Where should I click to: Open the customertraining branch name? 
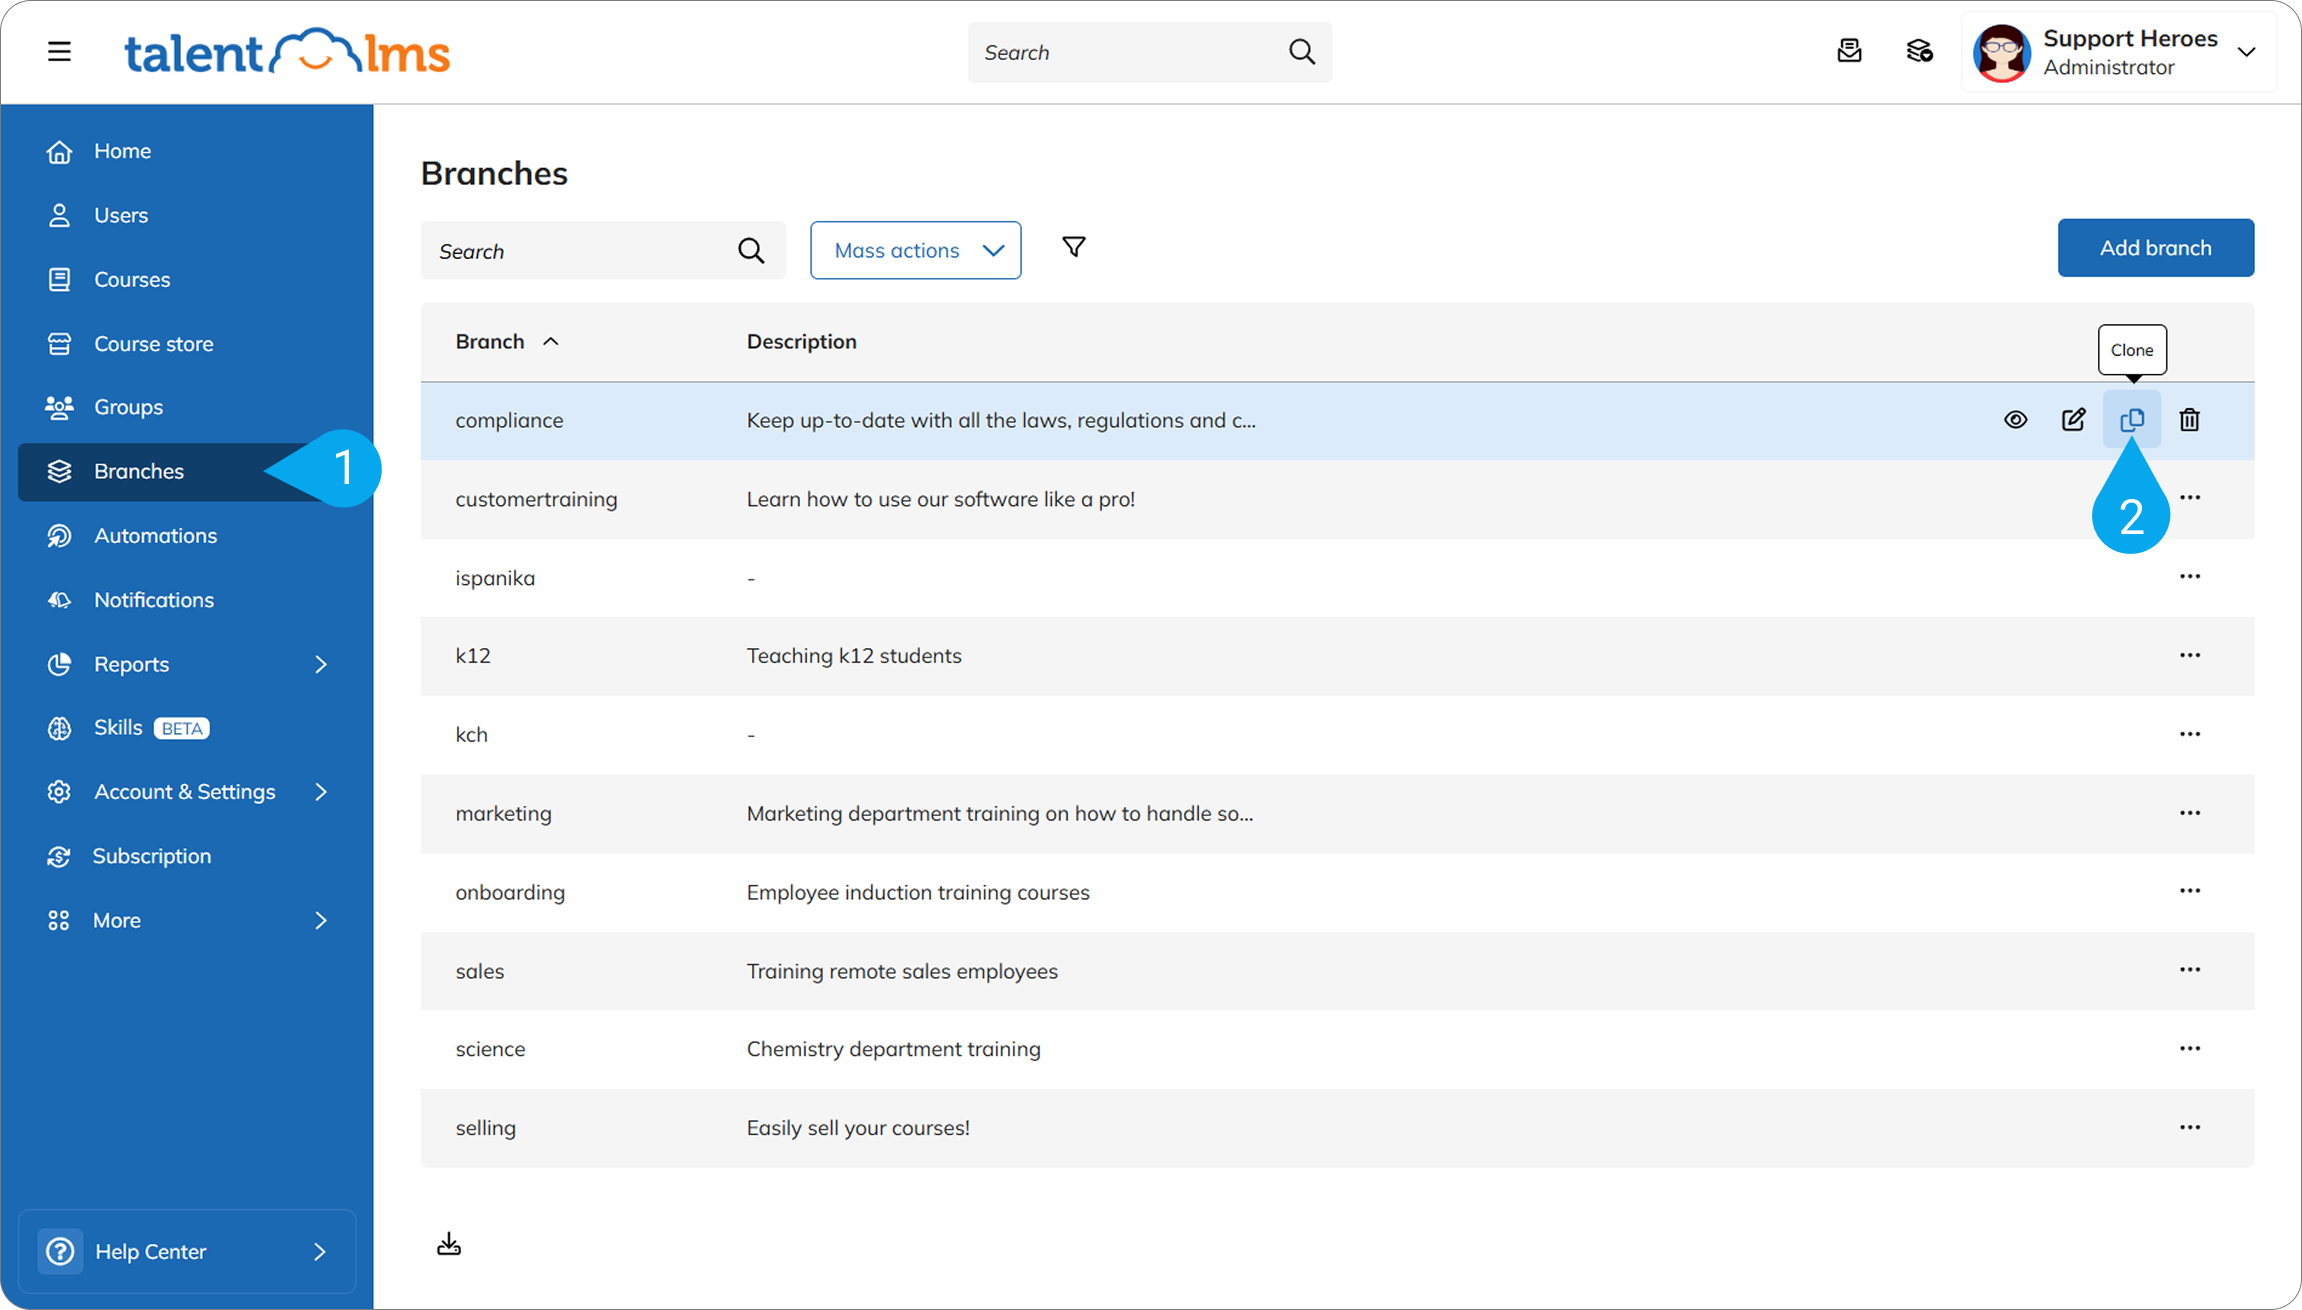(x=536, y=499)
